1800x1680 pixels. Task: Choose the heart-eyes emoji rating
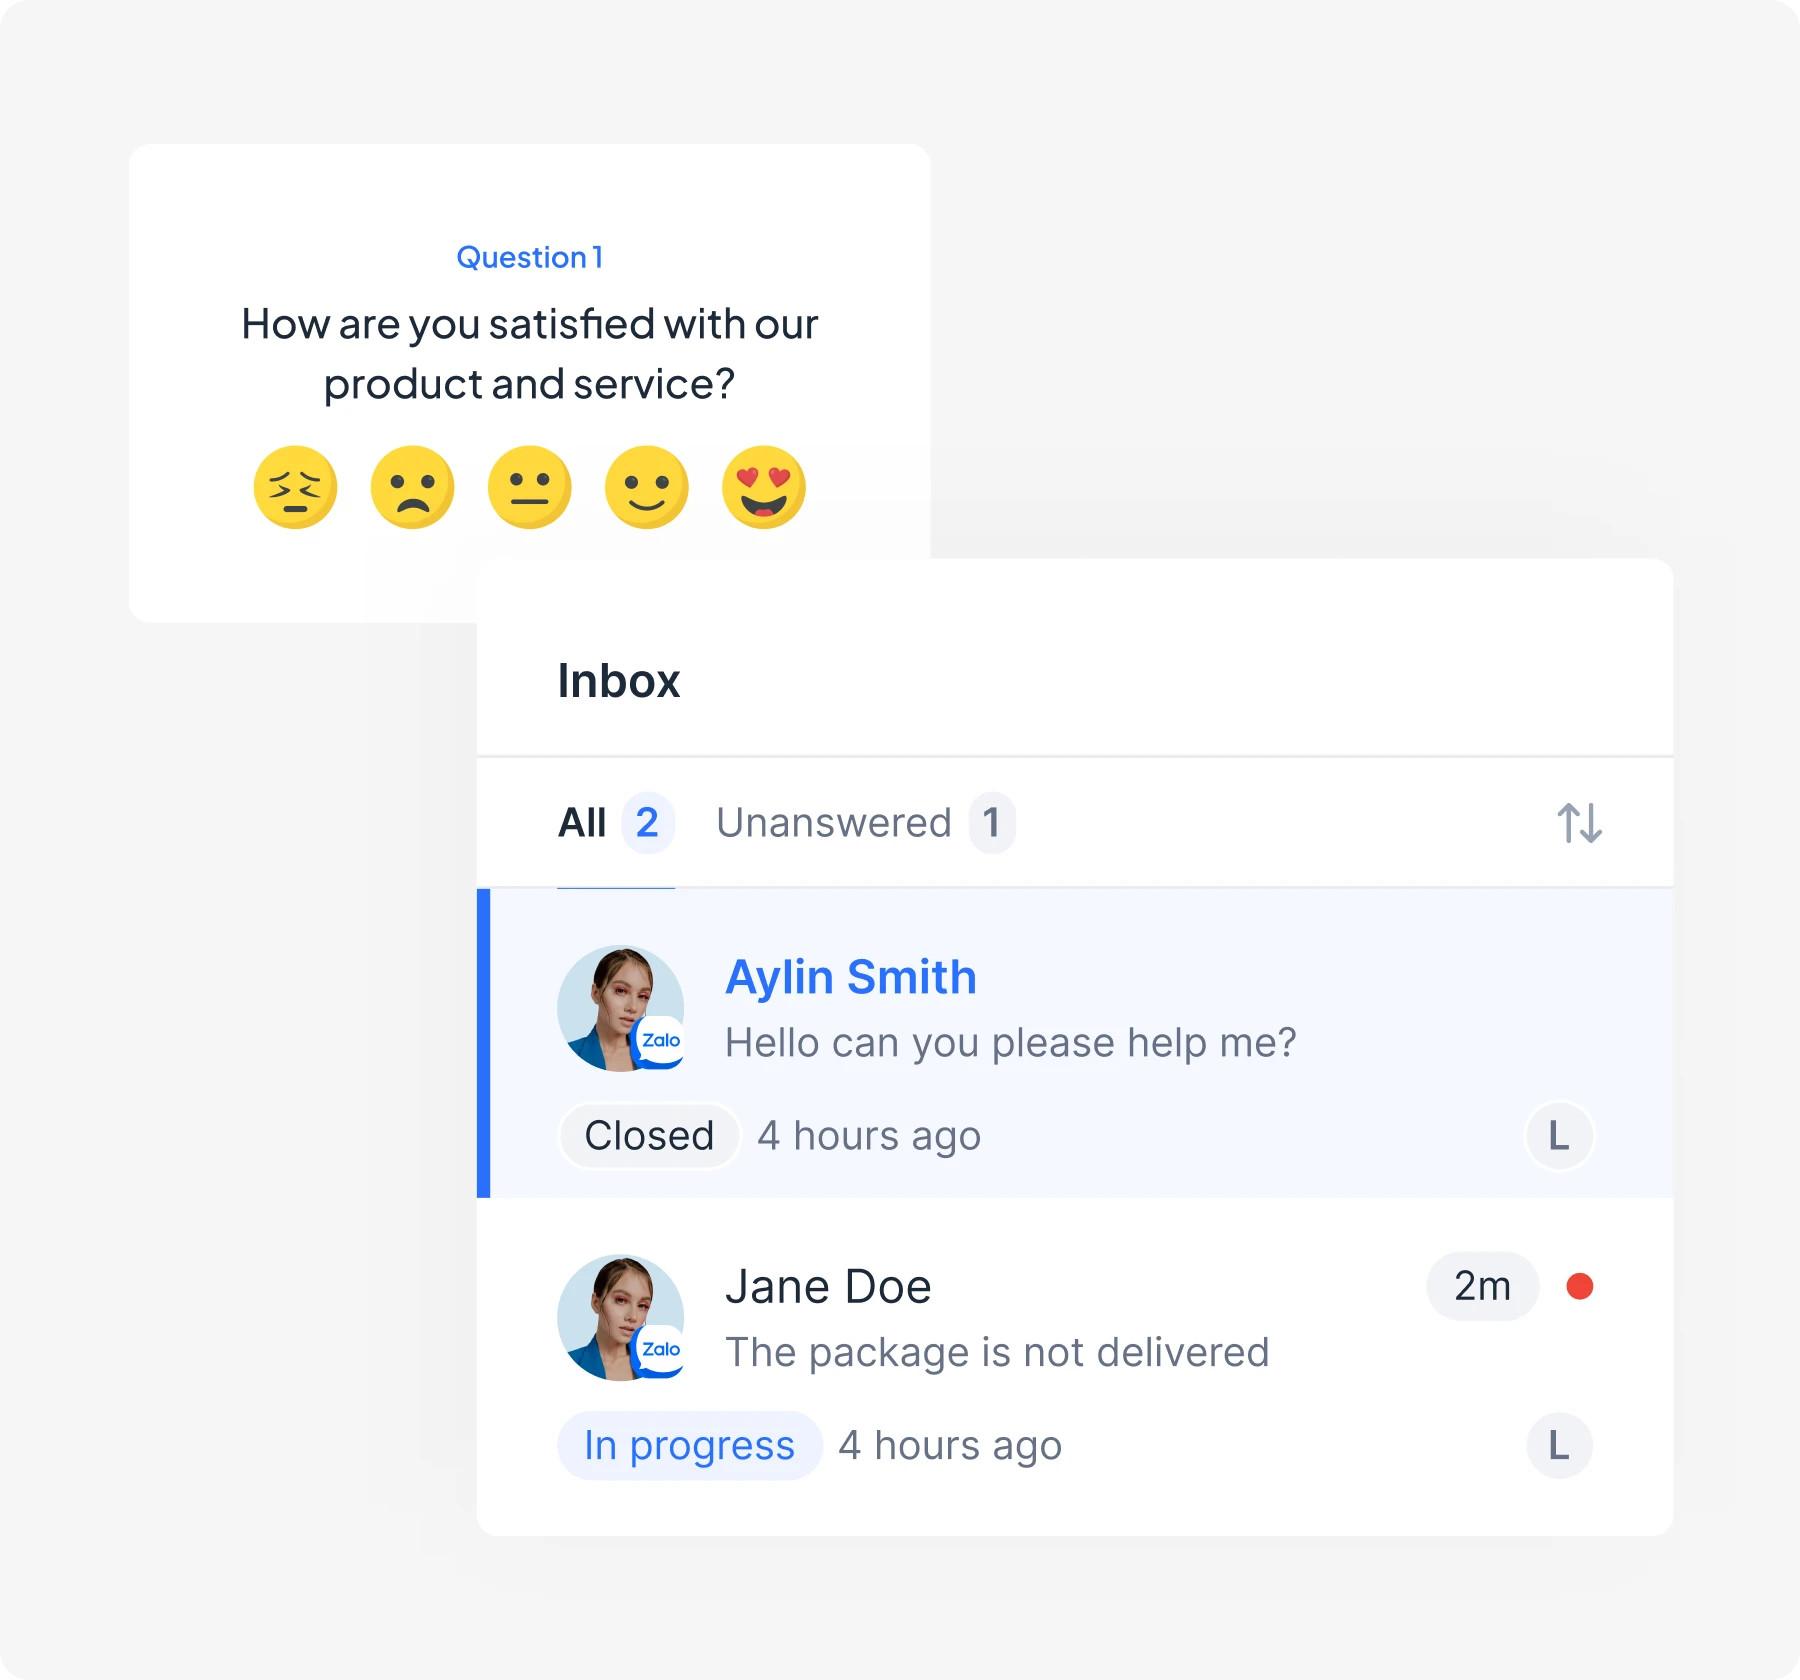point(764,487)
